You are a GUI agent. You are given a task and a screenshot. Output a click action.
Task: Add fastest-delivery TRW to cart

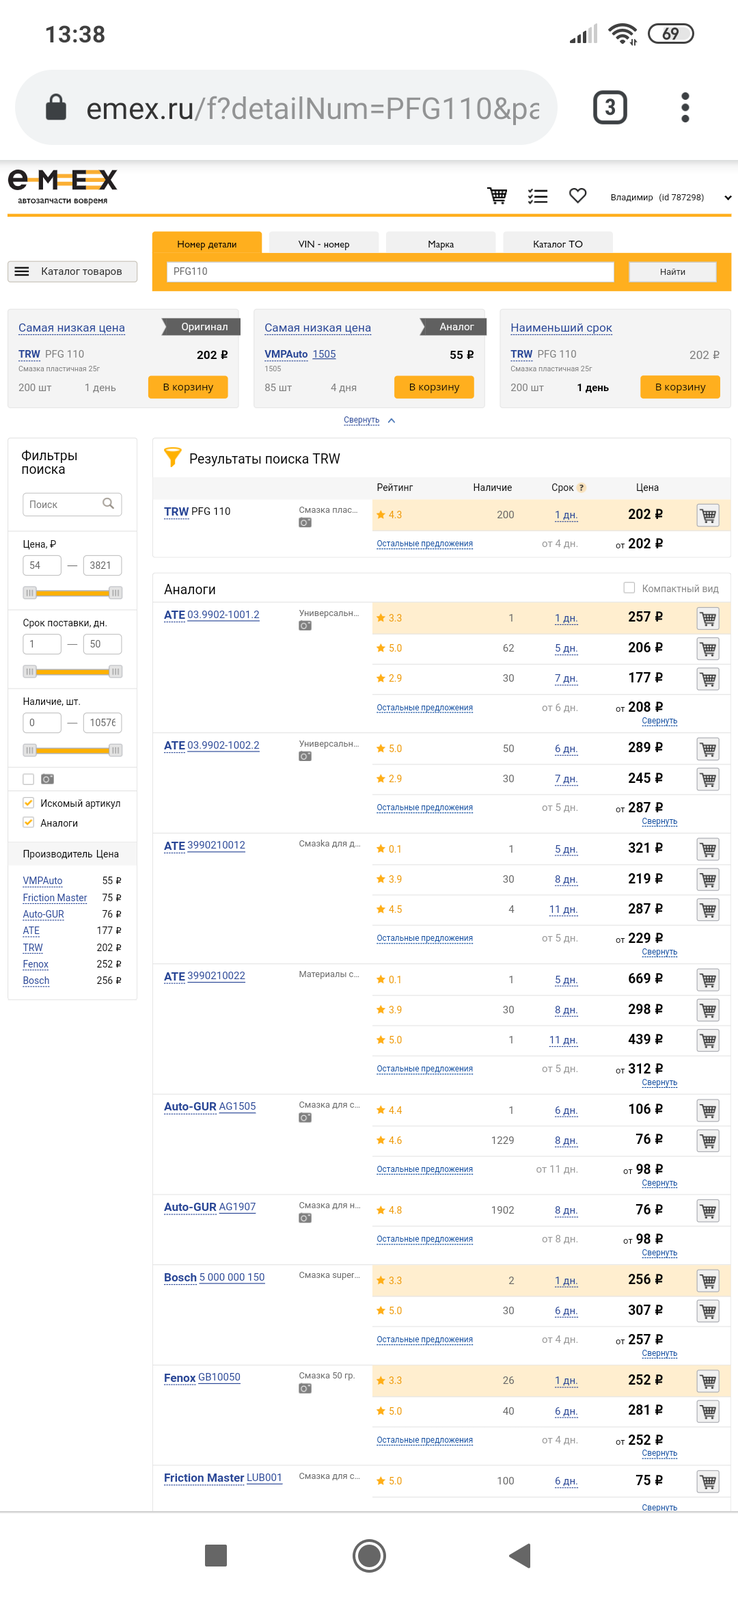tap(680, 387)
